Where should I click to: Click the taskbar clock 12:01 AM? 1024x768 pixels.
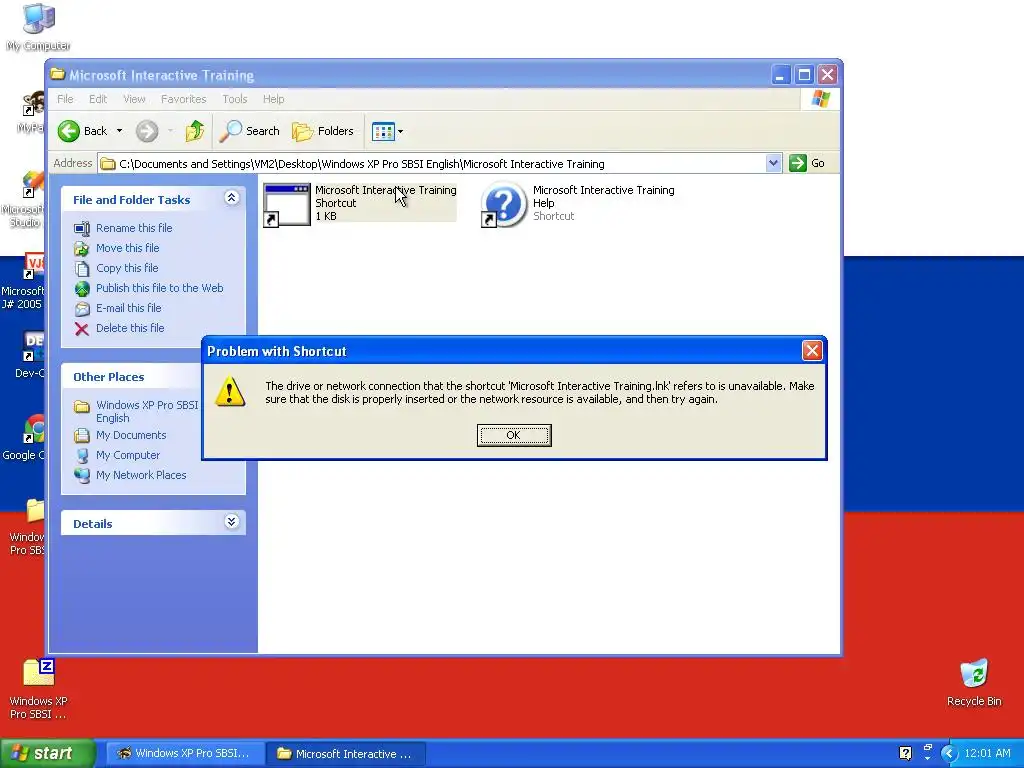pos(987,754)
